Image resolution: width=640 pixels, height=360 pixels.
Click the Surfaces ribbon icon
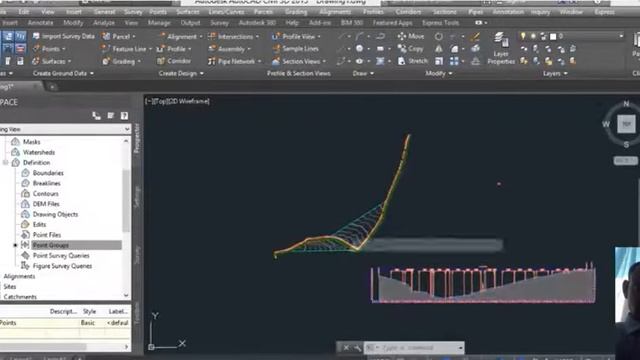click(36, 61)
